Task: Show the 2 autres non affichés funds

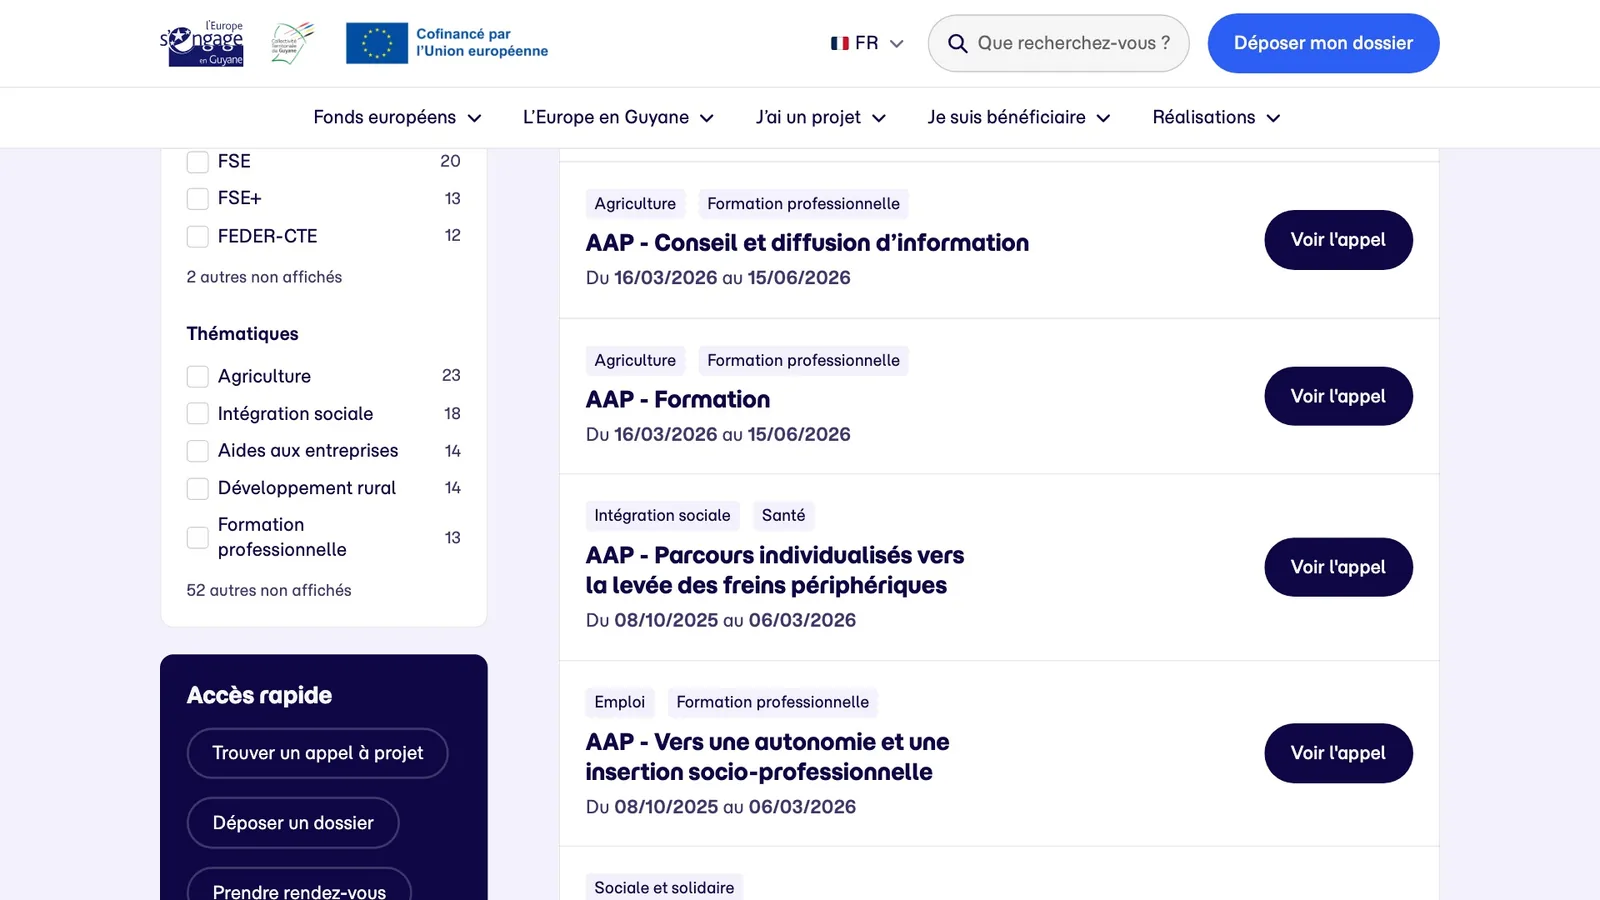Action: (x=264, y=277)
